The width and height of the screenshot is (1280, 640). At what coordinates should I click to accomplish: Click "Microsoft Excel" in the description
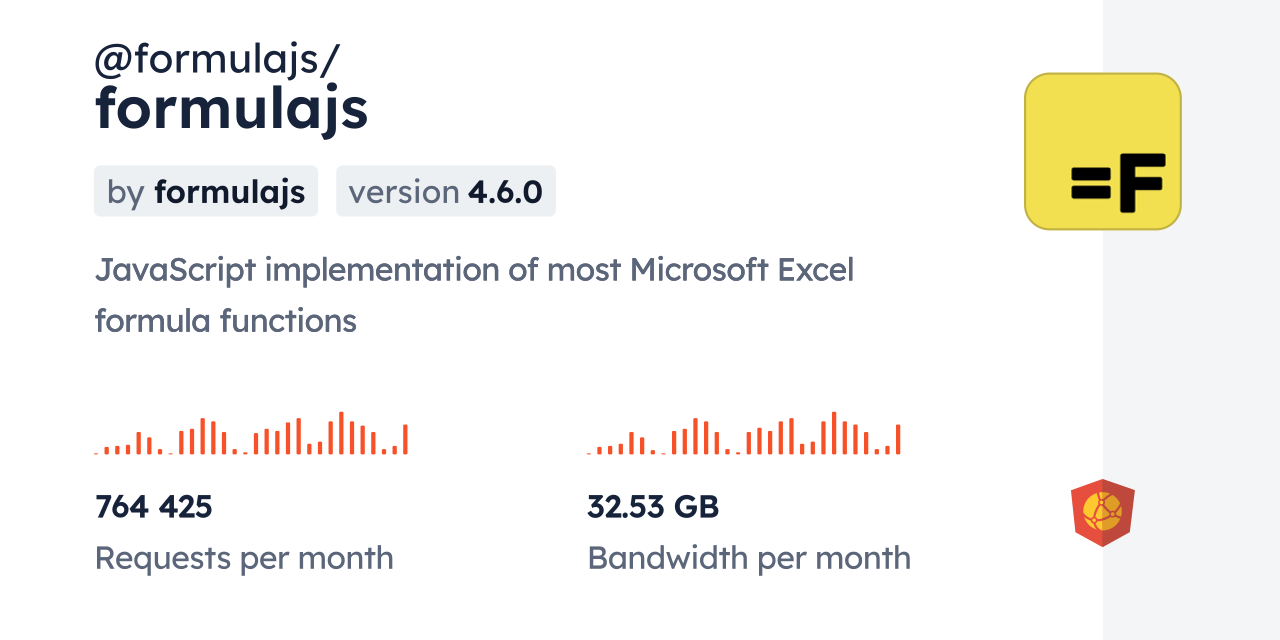tap(741, 270)
